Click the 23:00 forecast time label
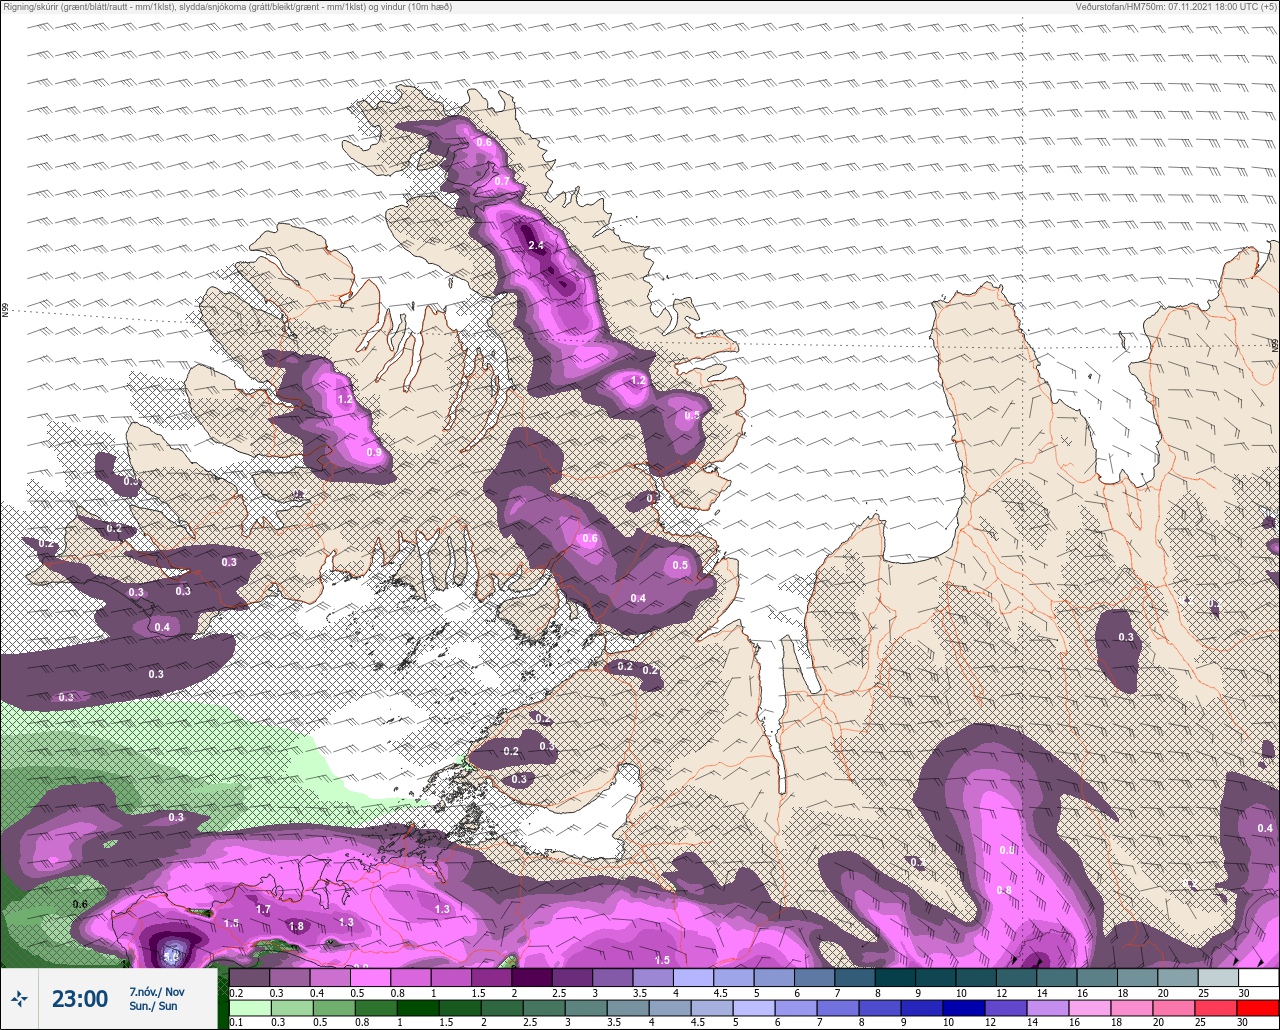Image resolution: width=1280 pixels, height=1030 pixels. tap(80, 999)
